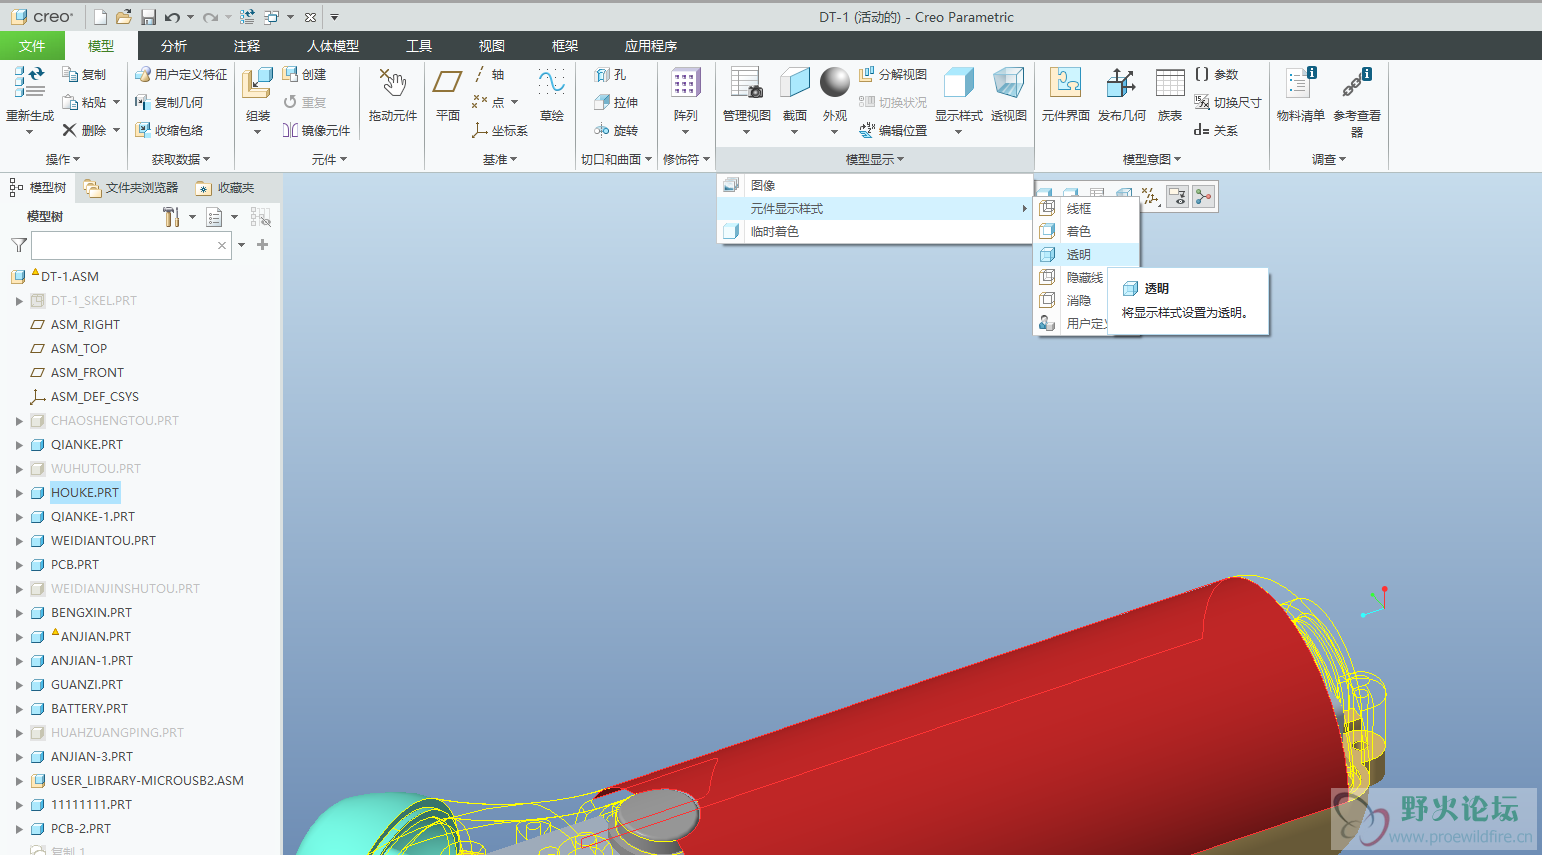Click the Drag Components (拖动元件) hand icon
This screenshot has width=1542, height=855.
[x=392, y=82]
